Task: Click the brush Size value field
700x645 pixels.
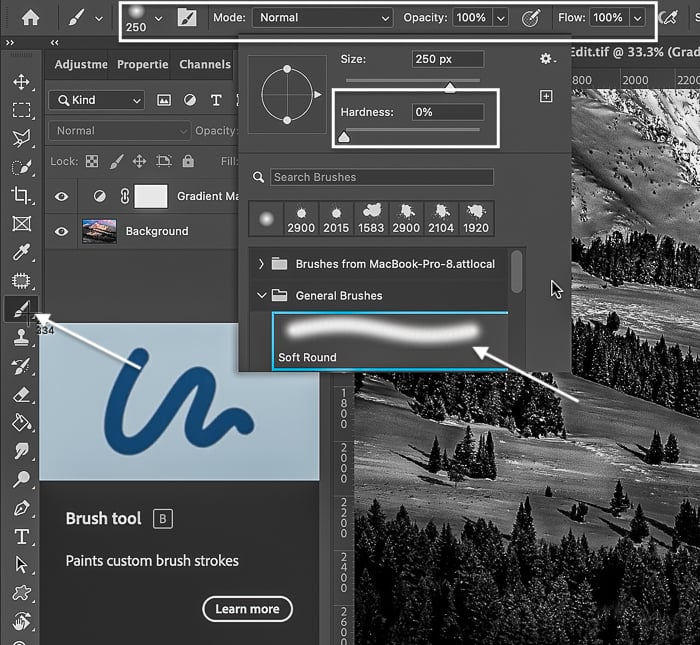Action: click(448, 59)
